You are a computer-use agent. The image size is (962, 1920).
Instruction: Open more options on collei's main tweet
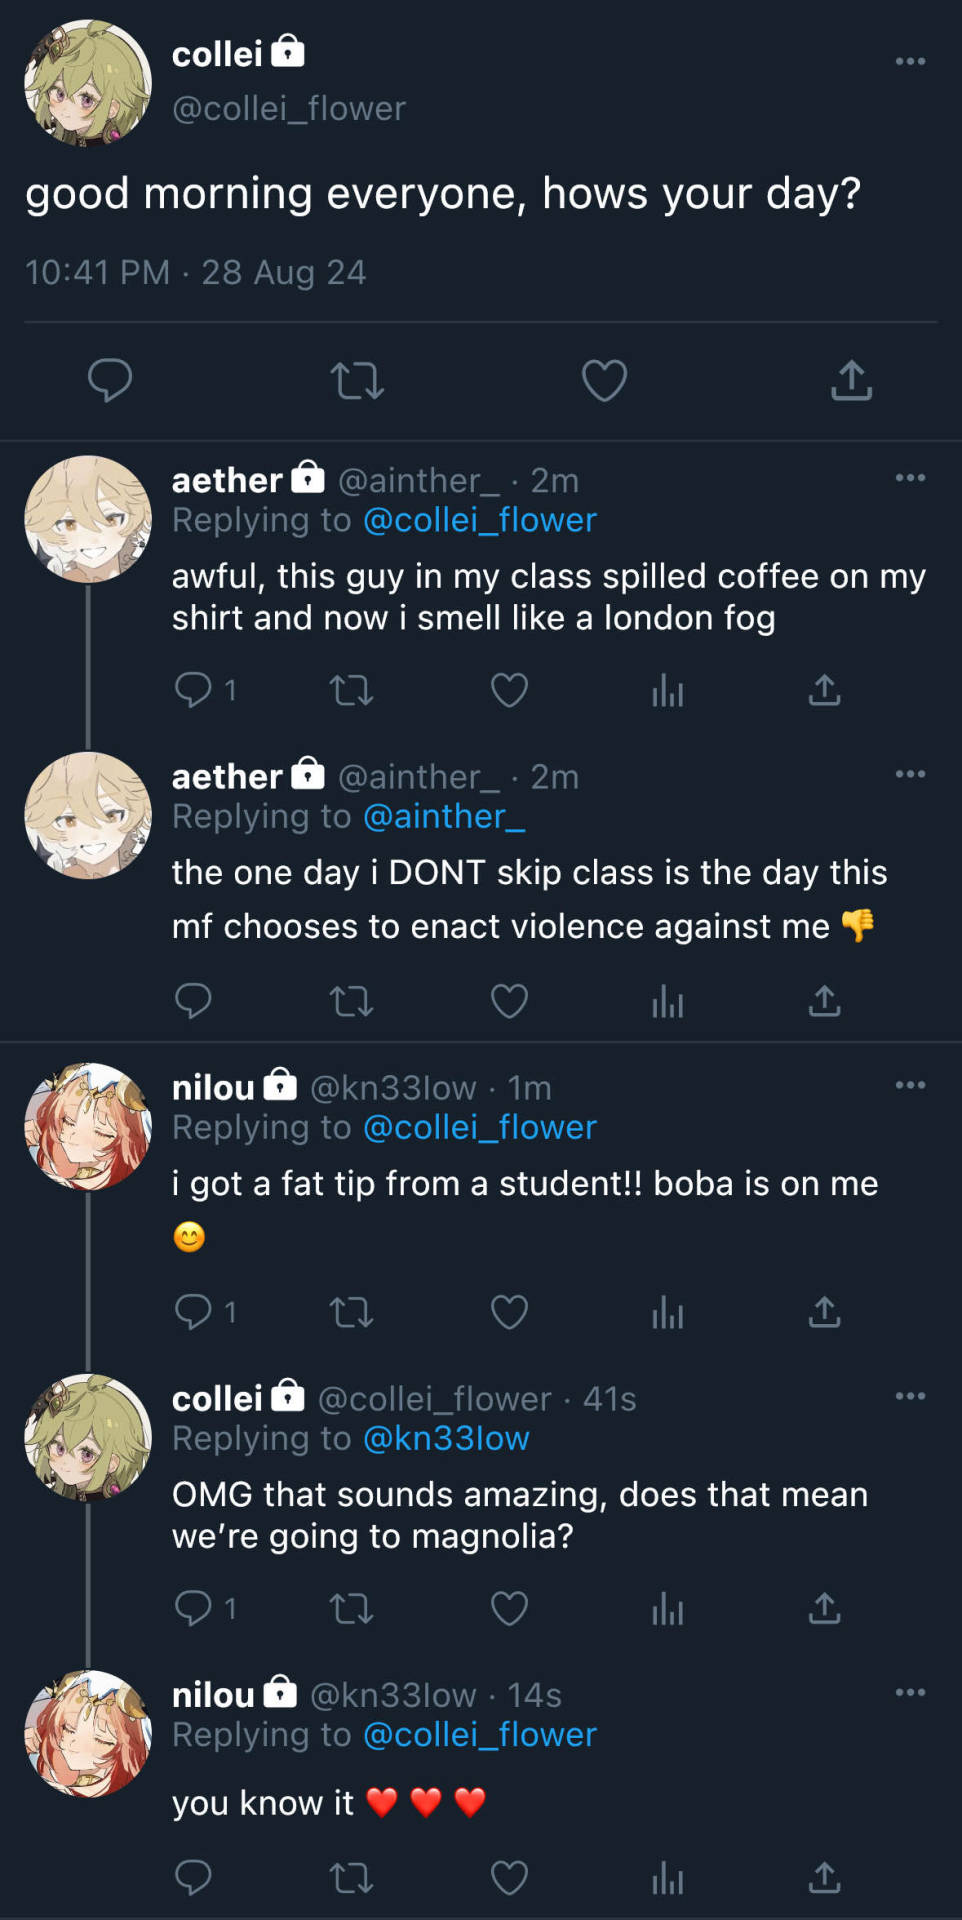pyautogui.click(x=910, y=62)
